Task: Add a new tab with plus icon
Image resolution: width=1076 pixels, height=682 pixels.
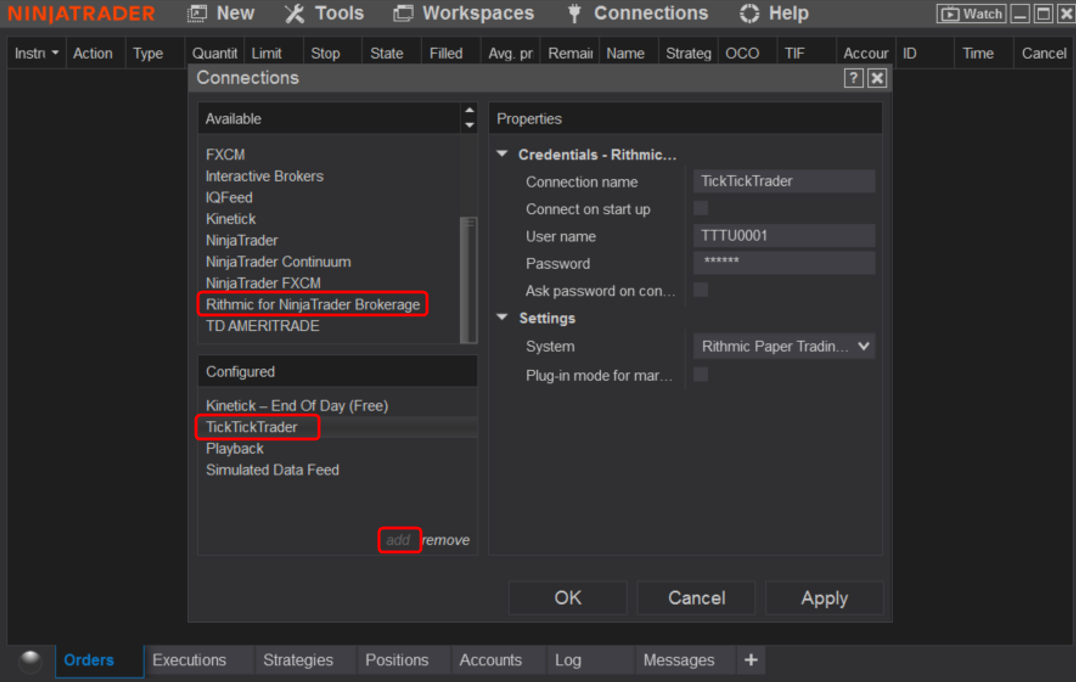Action: tap(751, 660)
